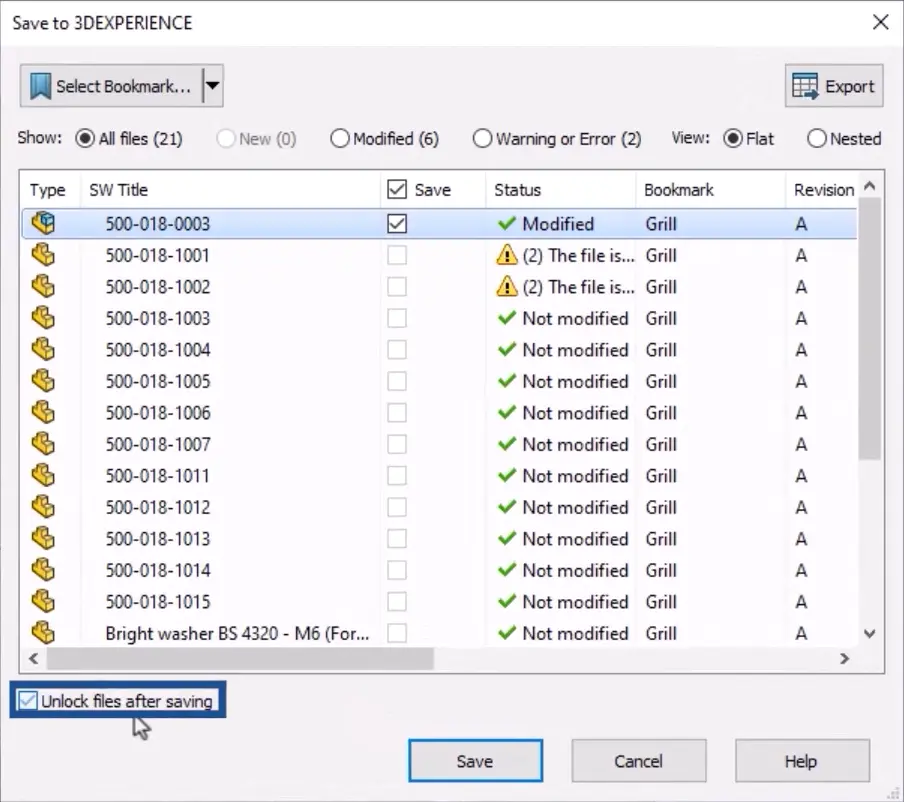The width and height of the screenshot is (904, 802).
Task: Sort by SW Title column header
Action: point(118,190)
